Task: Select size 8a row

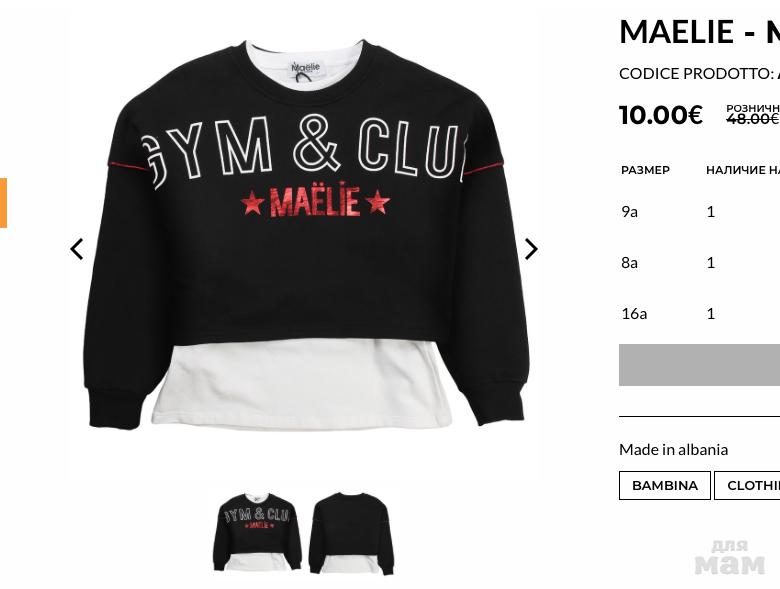Action: (699, 263)
